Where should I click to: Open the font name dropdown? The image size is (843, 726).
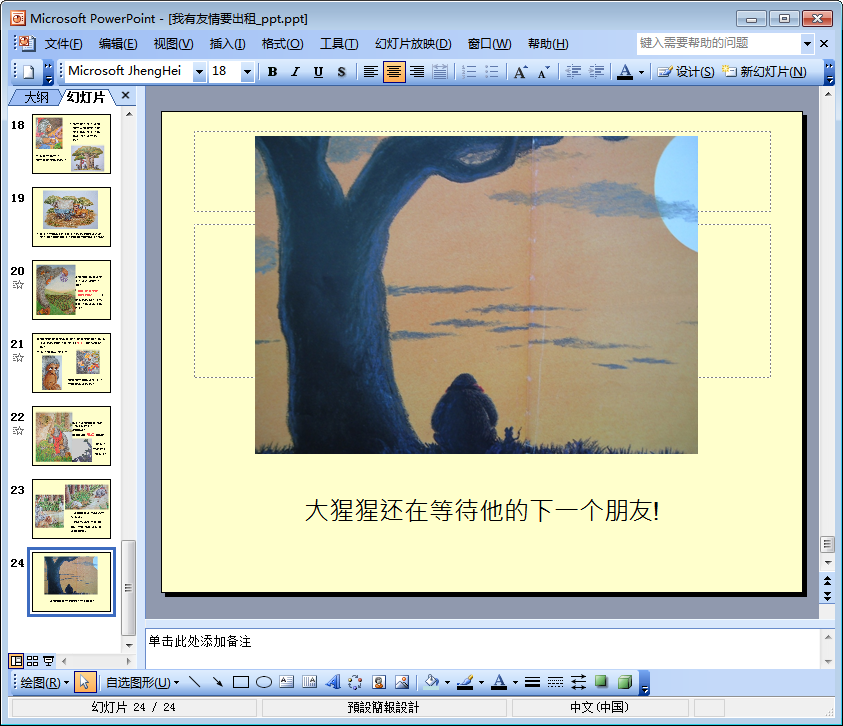point(199,72)
